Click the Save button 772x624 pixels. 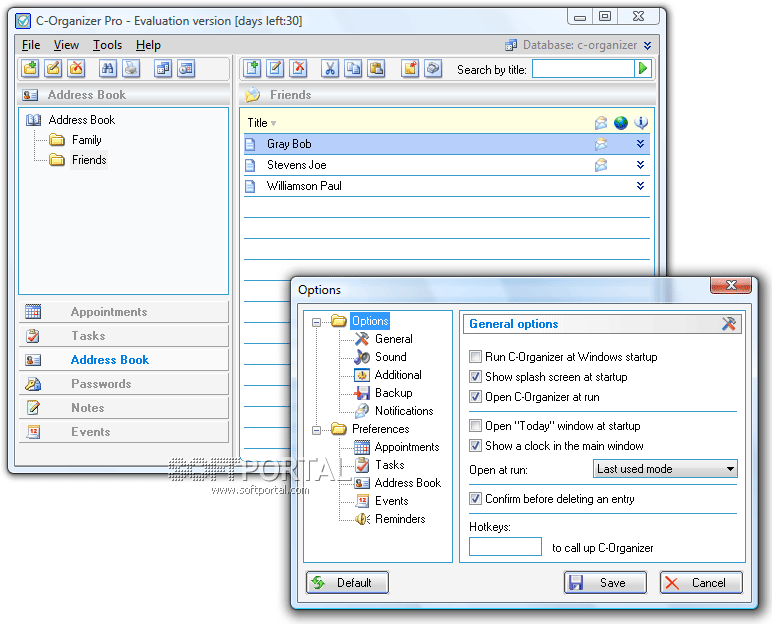pyautogui.click(x=605, y=583)
